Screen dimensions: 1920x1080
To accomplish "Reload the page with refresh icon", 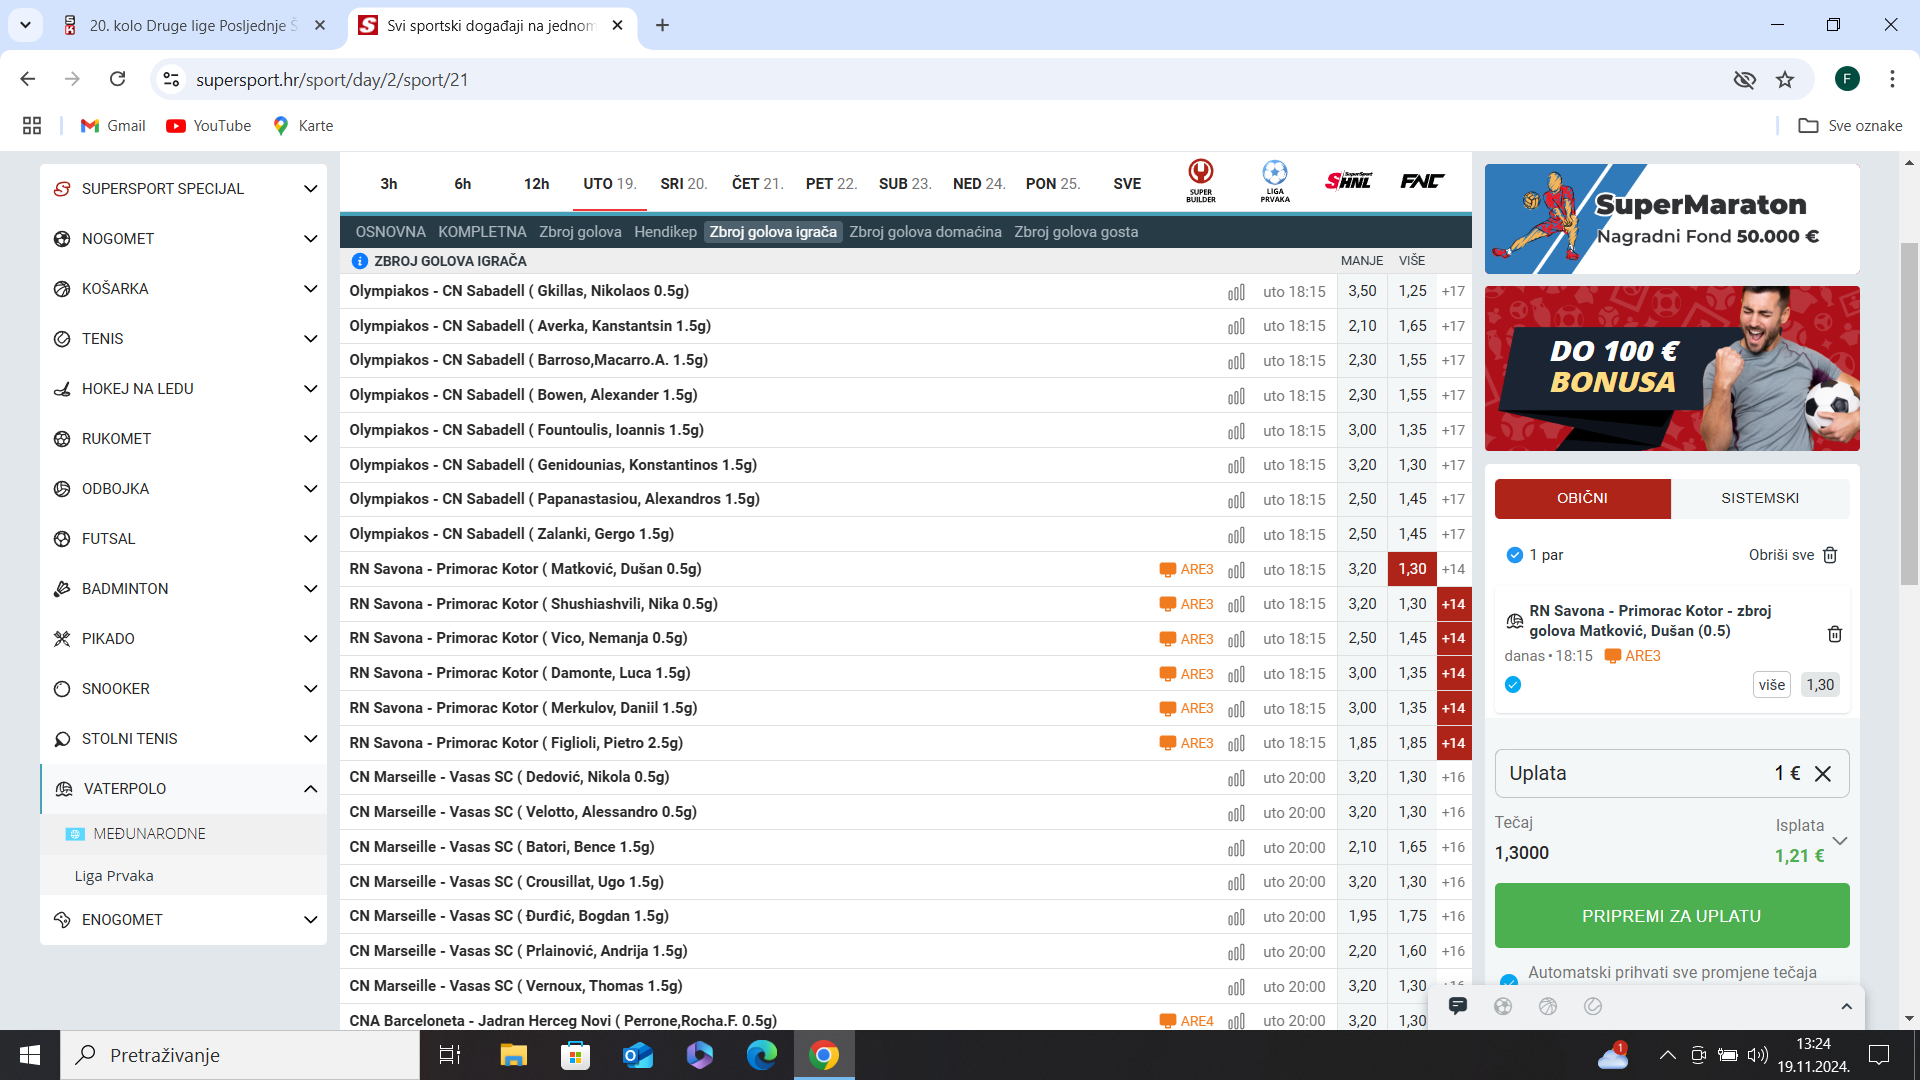I will (x=117, y=79).
